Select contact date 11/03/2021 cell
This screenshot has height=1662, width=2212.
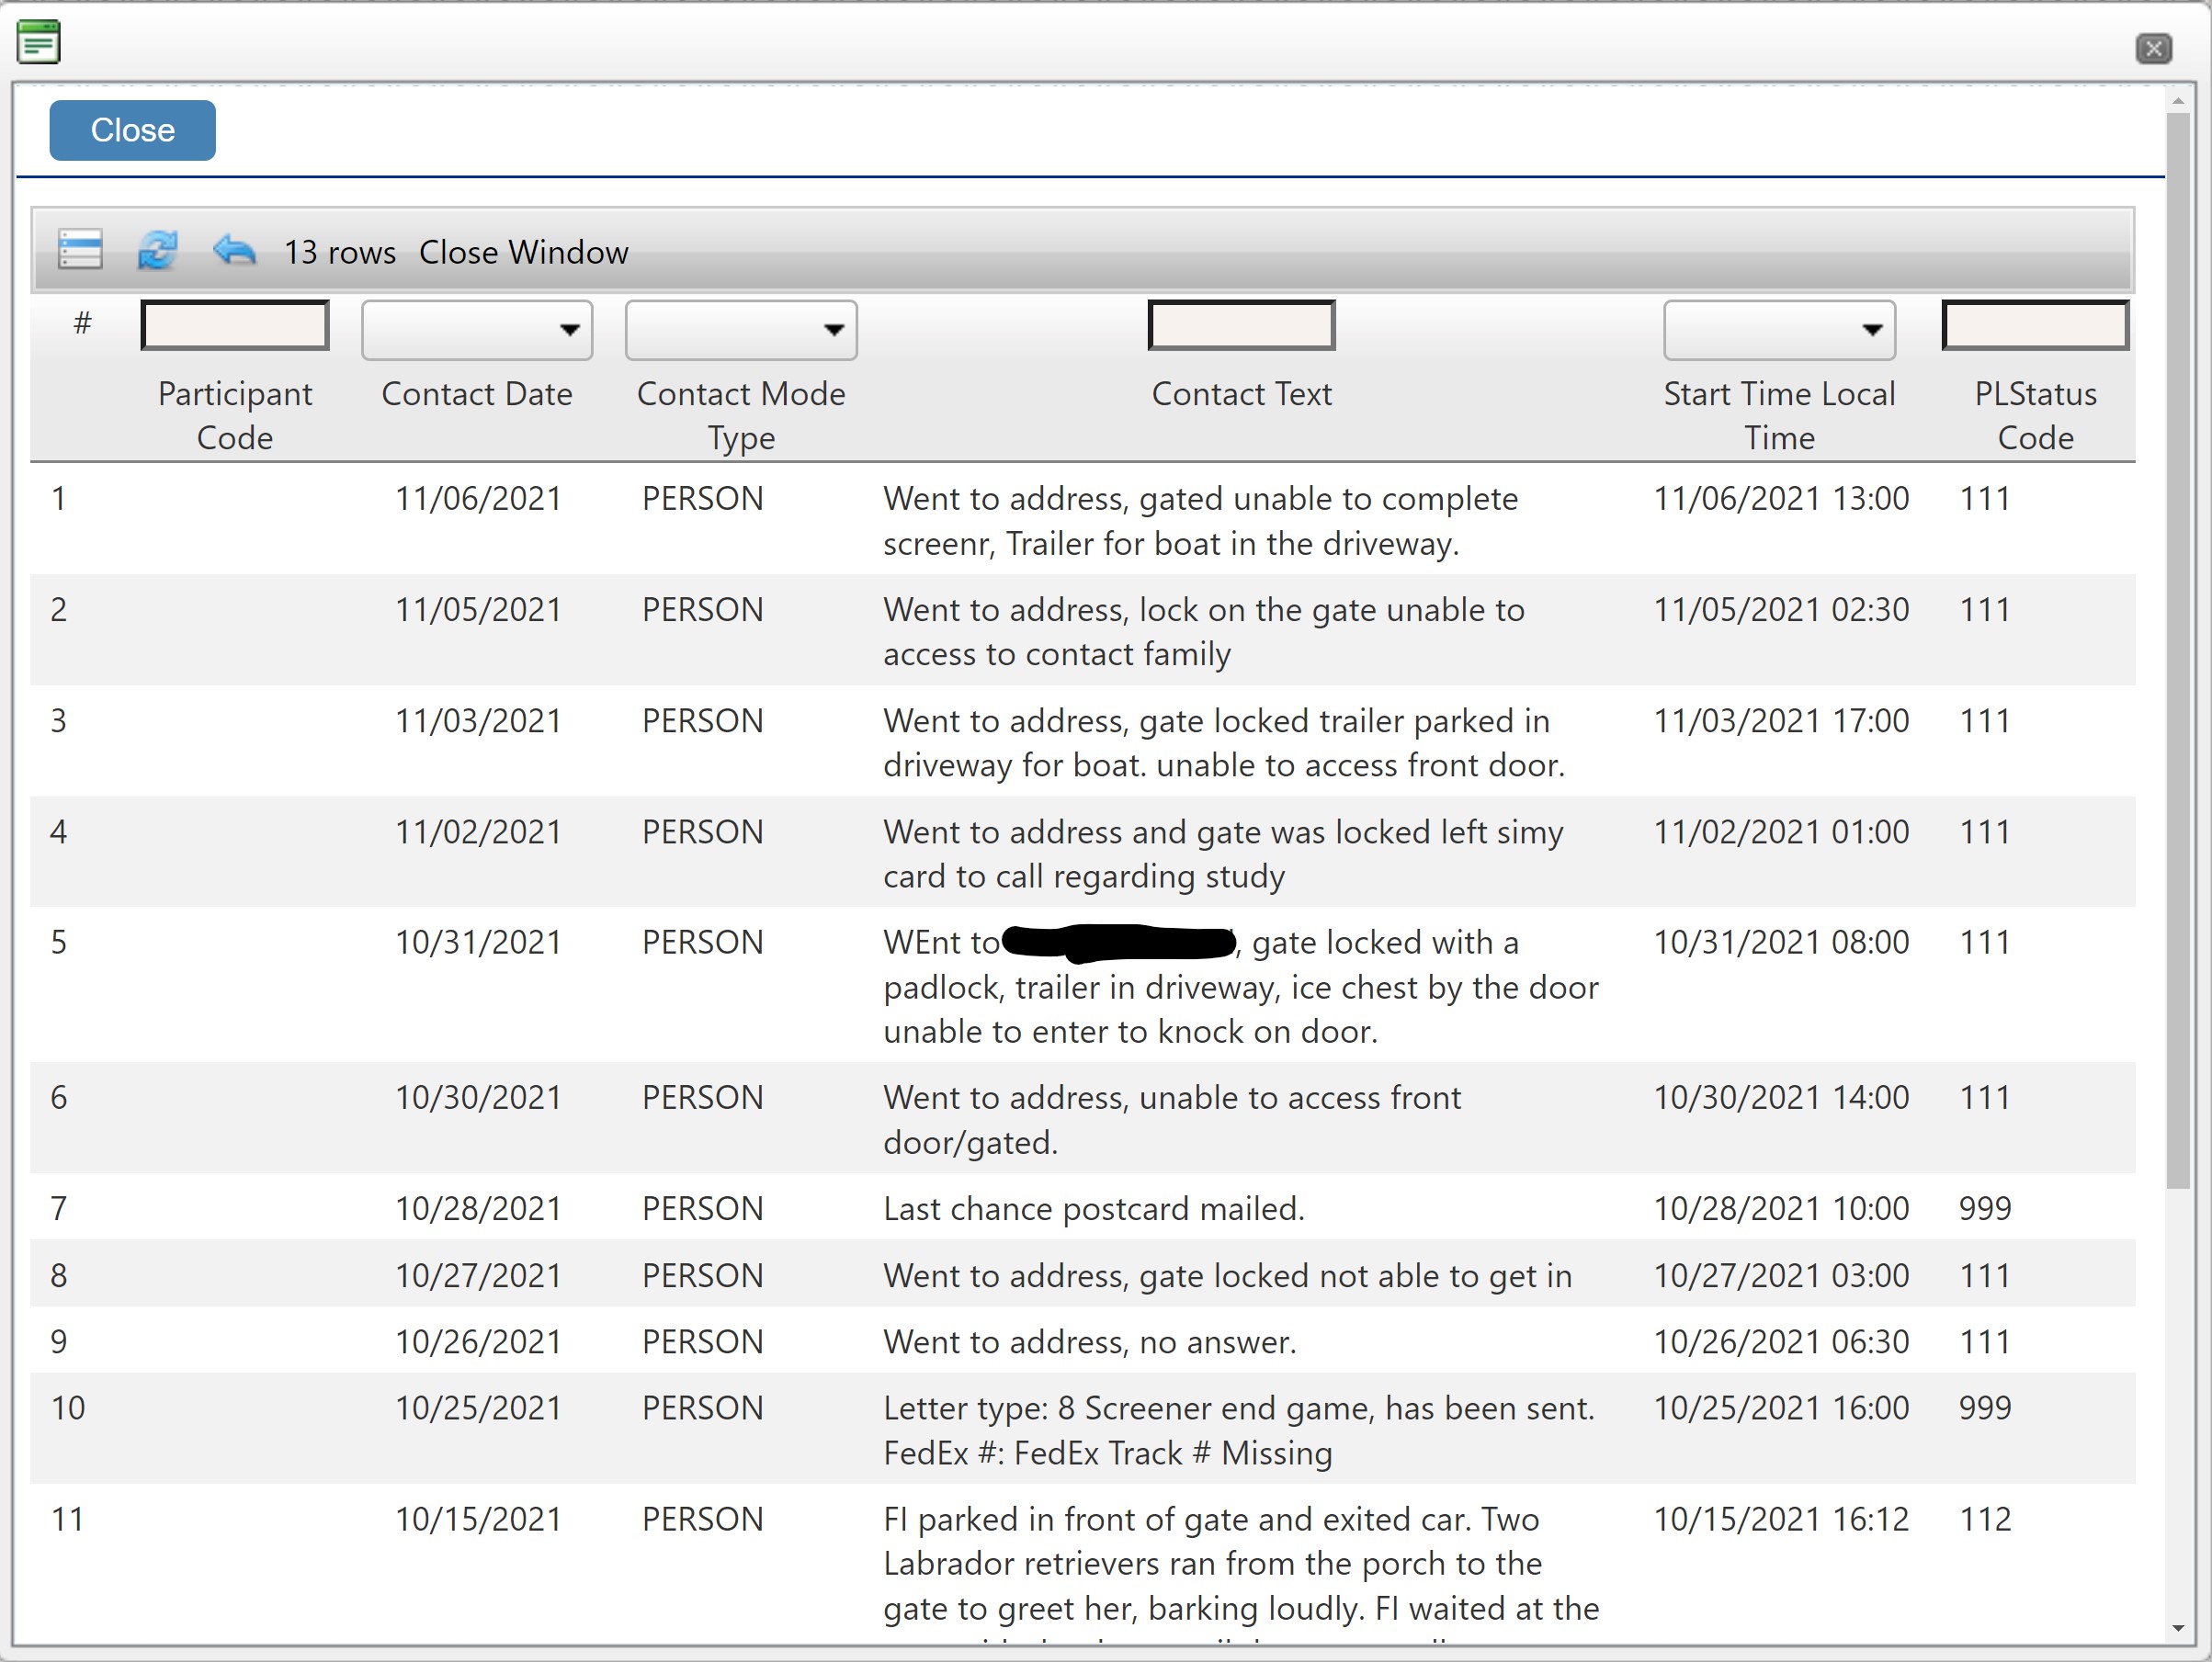coord(478,721)
